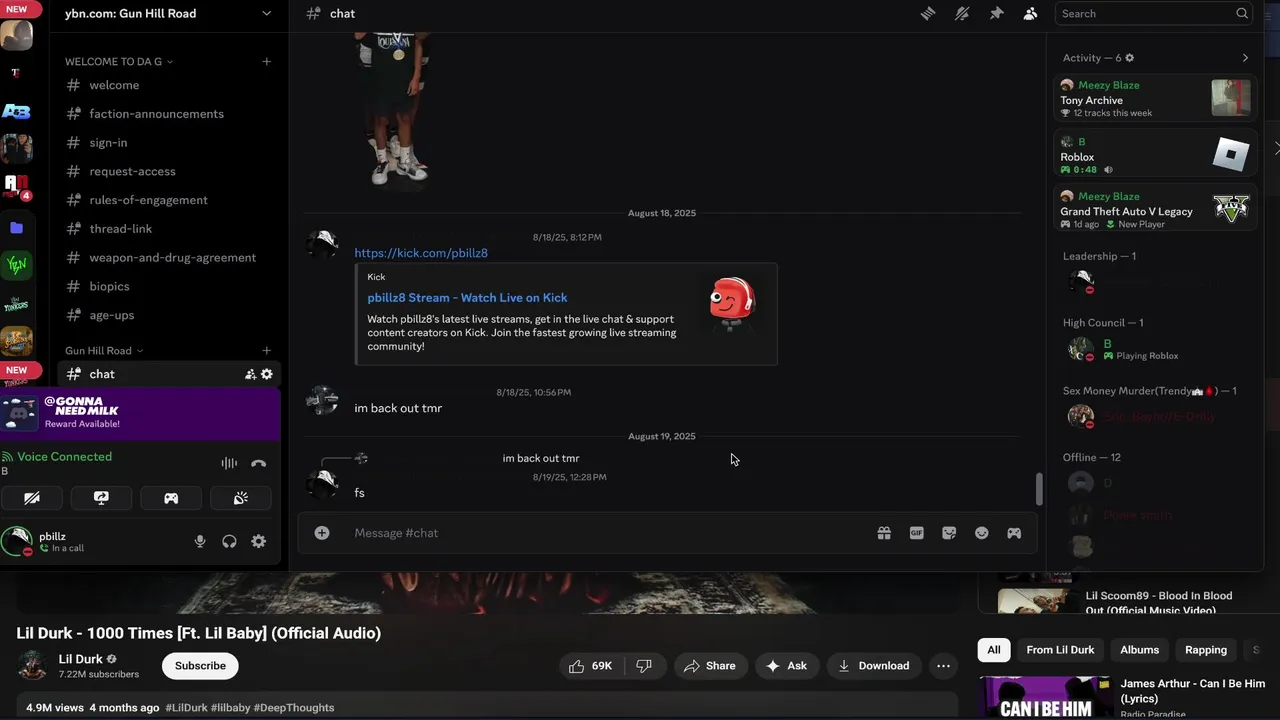Dislike the YouTube video
Viewport: 1280px width, 720px height.
pos(644,666)
